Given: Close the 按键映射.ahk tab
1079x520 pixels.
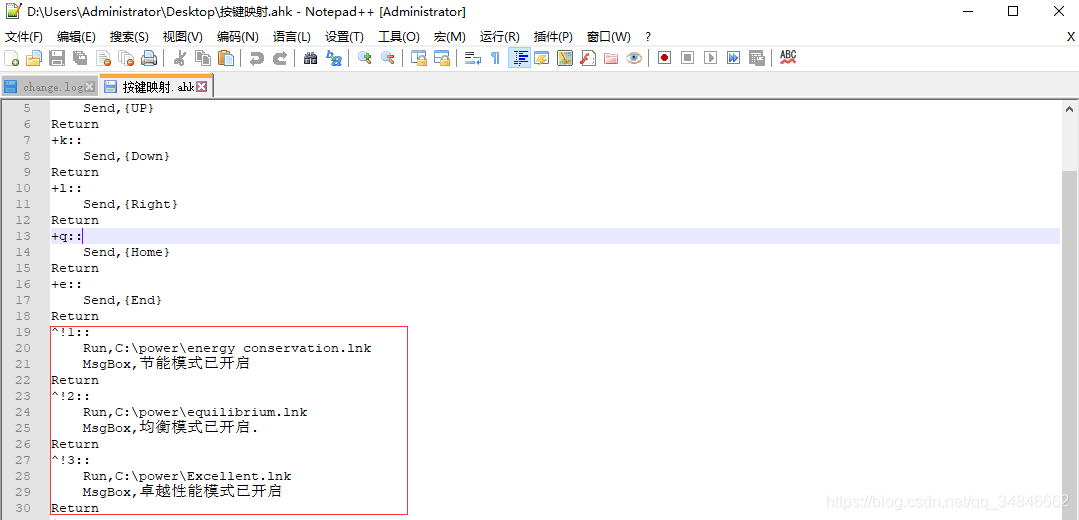Looking at the screenshot, I should [x=202, y=87].
